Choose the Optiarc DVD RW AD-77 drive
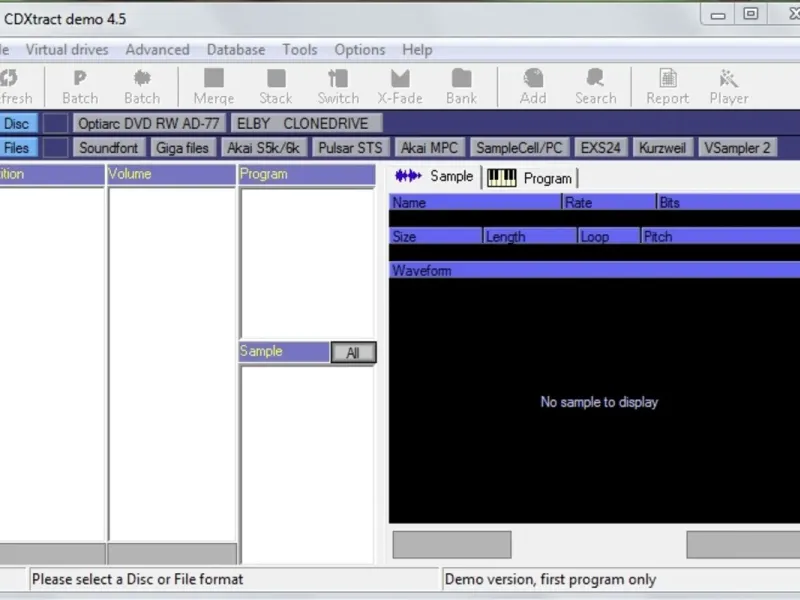Viewport: 800px width, 600px height. click(148, 123)
